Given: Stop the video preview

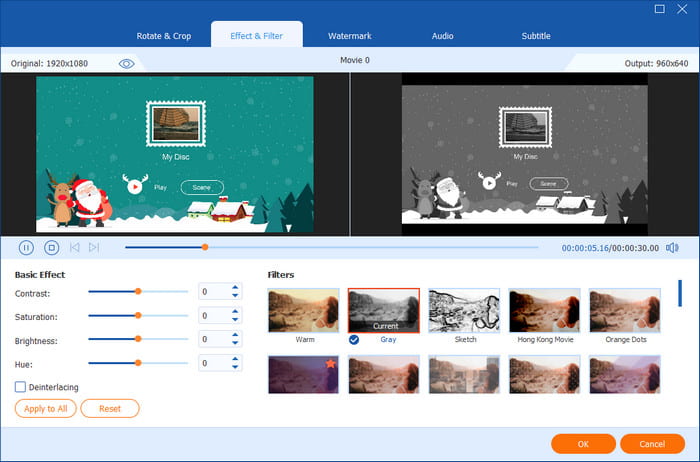Looking at the screenshot, I should (52, 247).
